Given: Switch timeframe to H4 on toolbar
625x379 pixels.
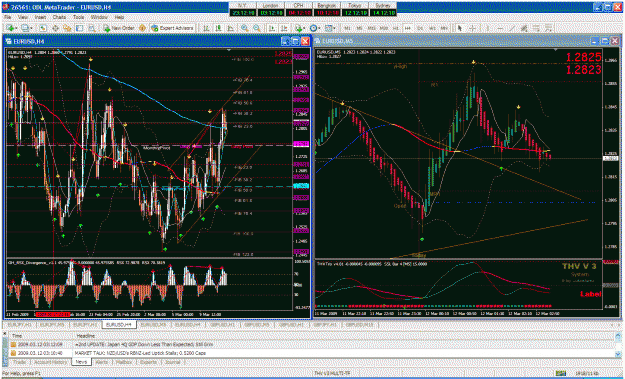Looking at the screenshot, I should 407,28.
